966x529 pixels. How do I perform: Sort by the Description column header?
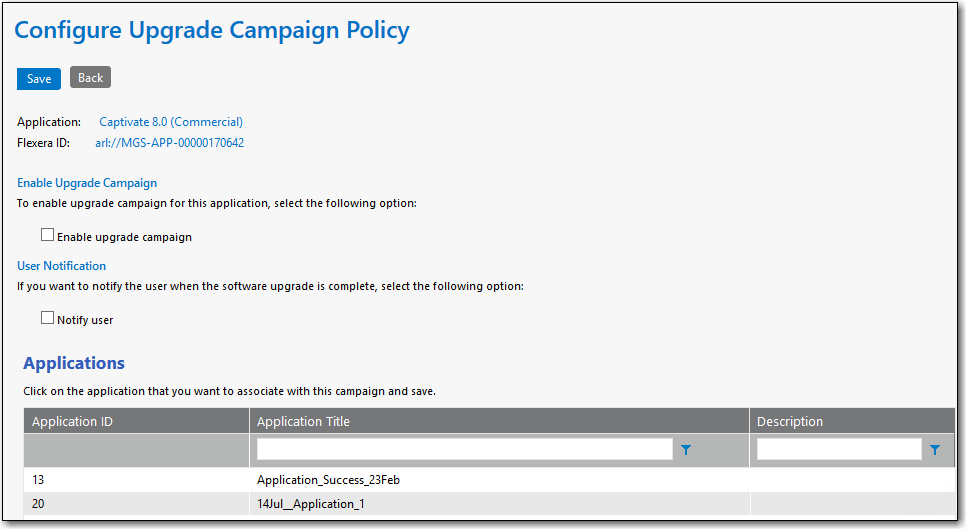[790, 421]
